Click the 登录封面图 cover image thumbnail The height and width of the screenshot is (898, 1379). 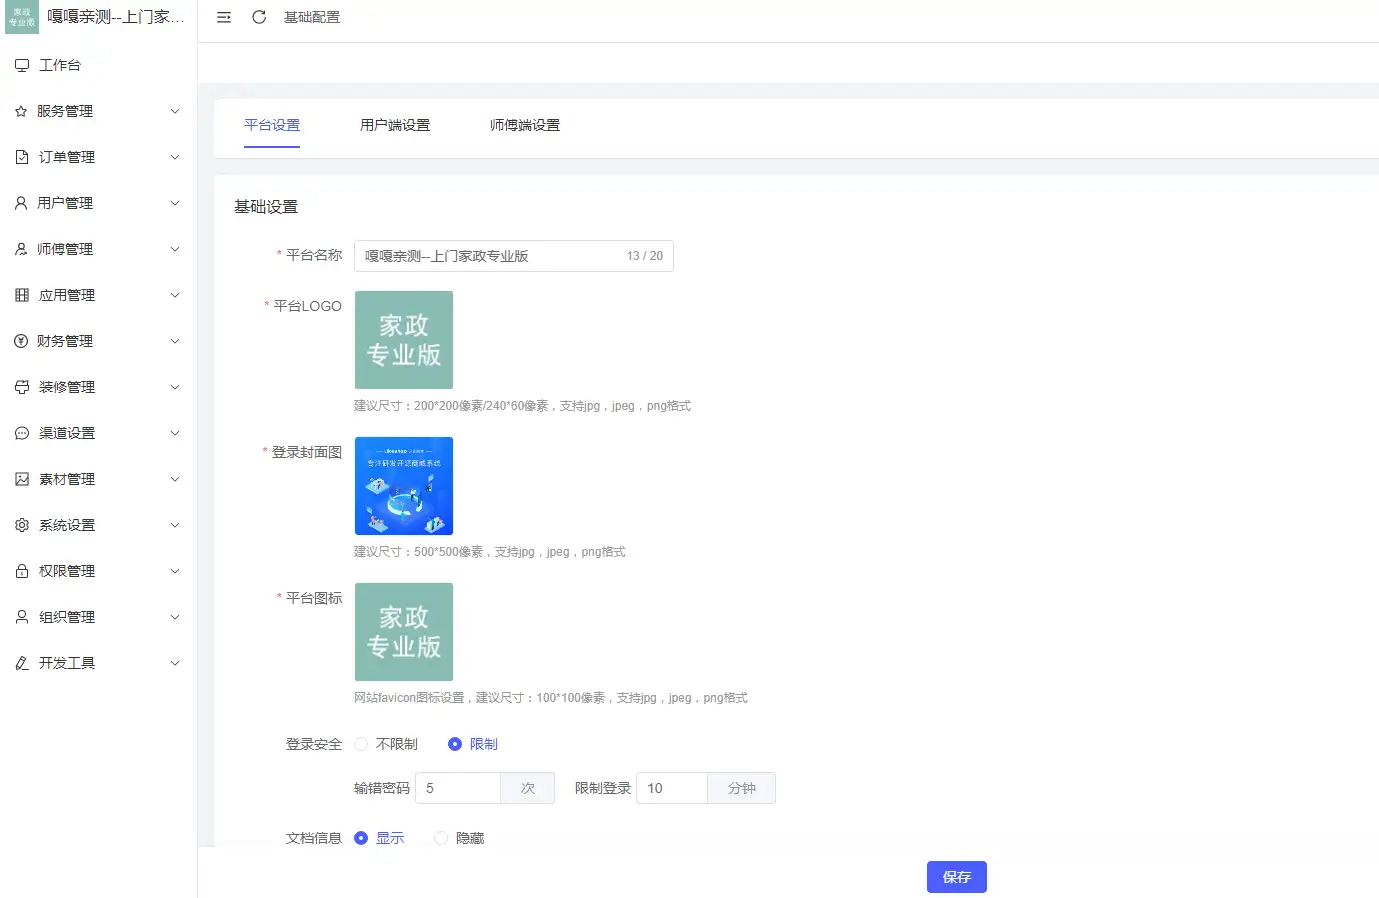tap(403, 486)
